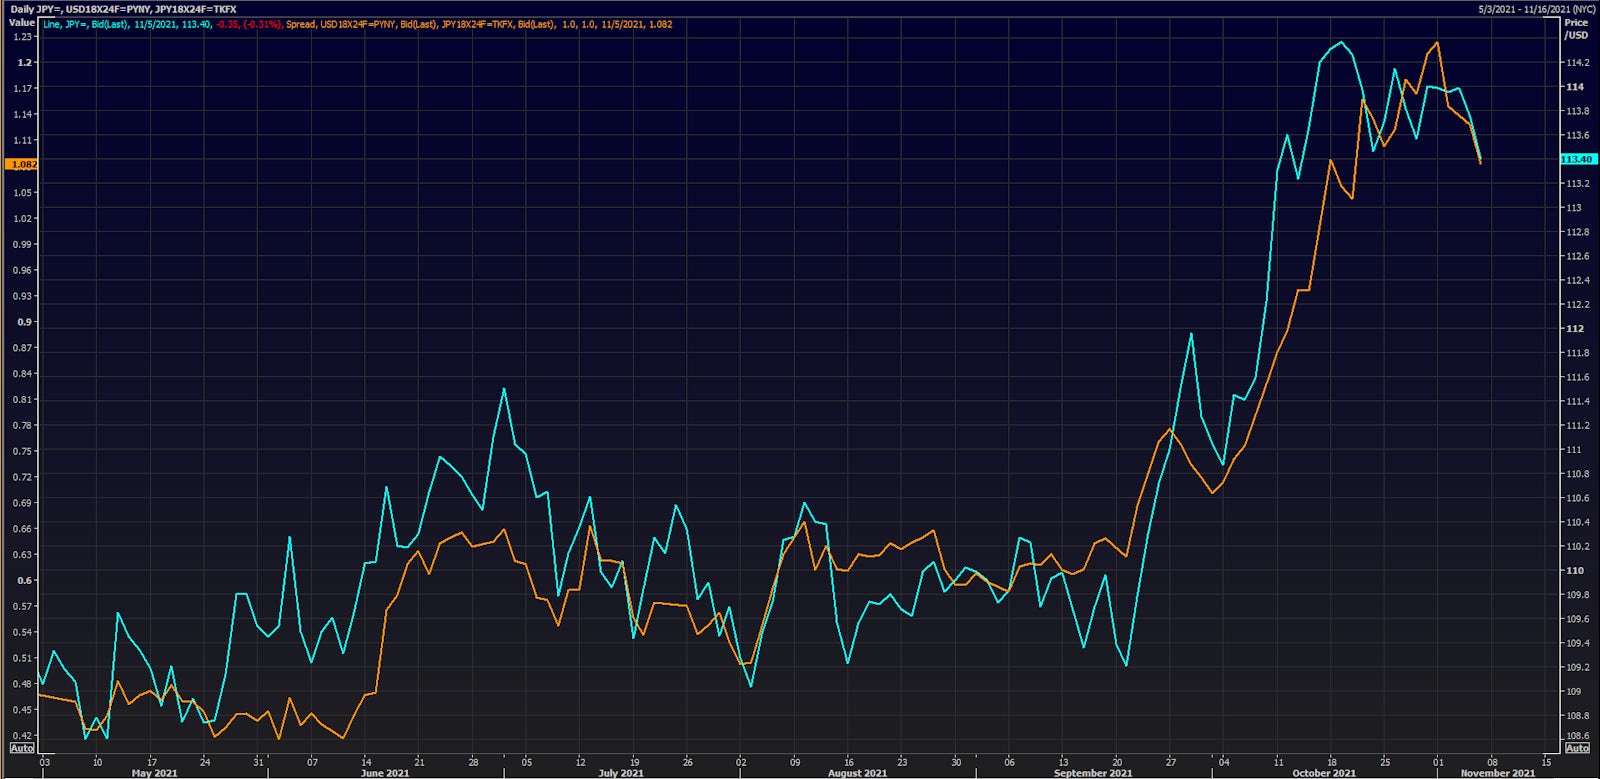Click the 'Price /USD' right axis label
This screenshot has width=1600, height=779.
pos(1576,28)
